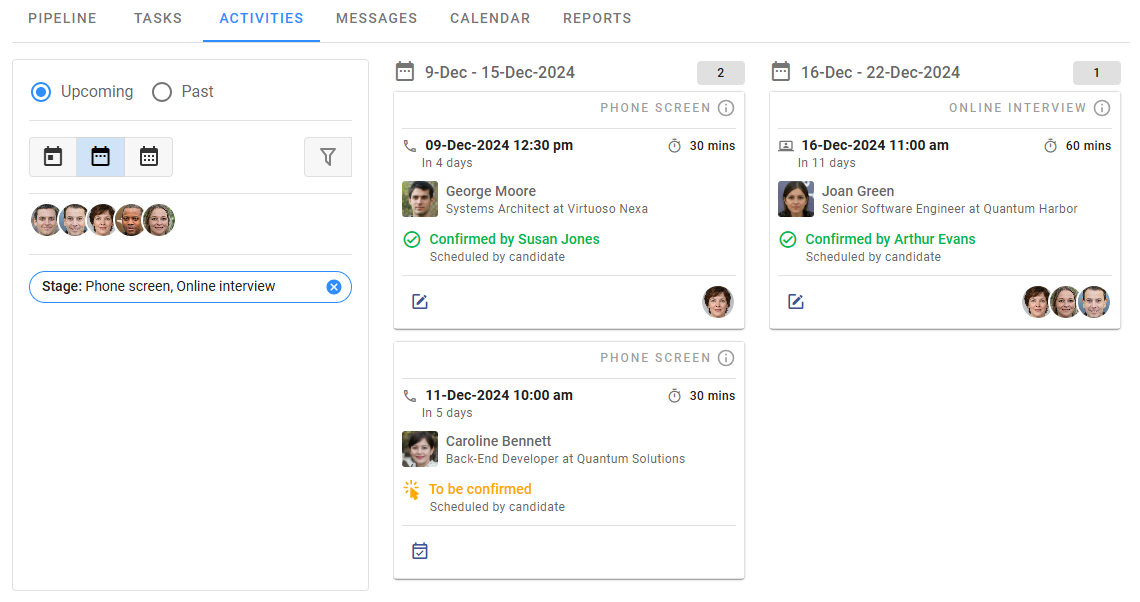Remove the Stage filter chip
The image size is (1140, 602).
pos(334,287)
